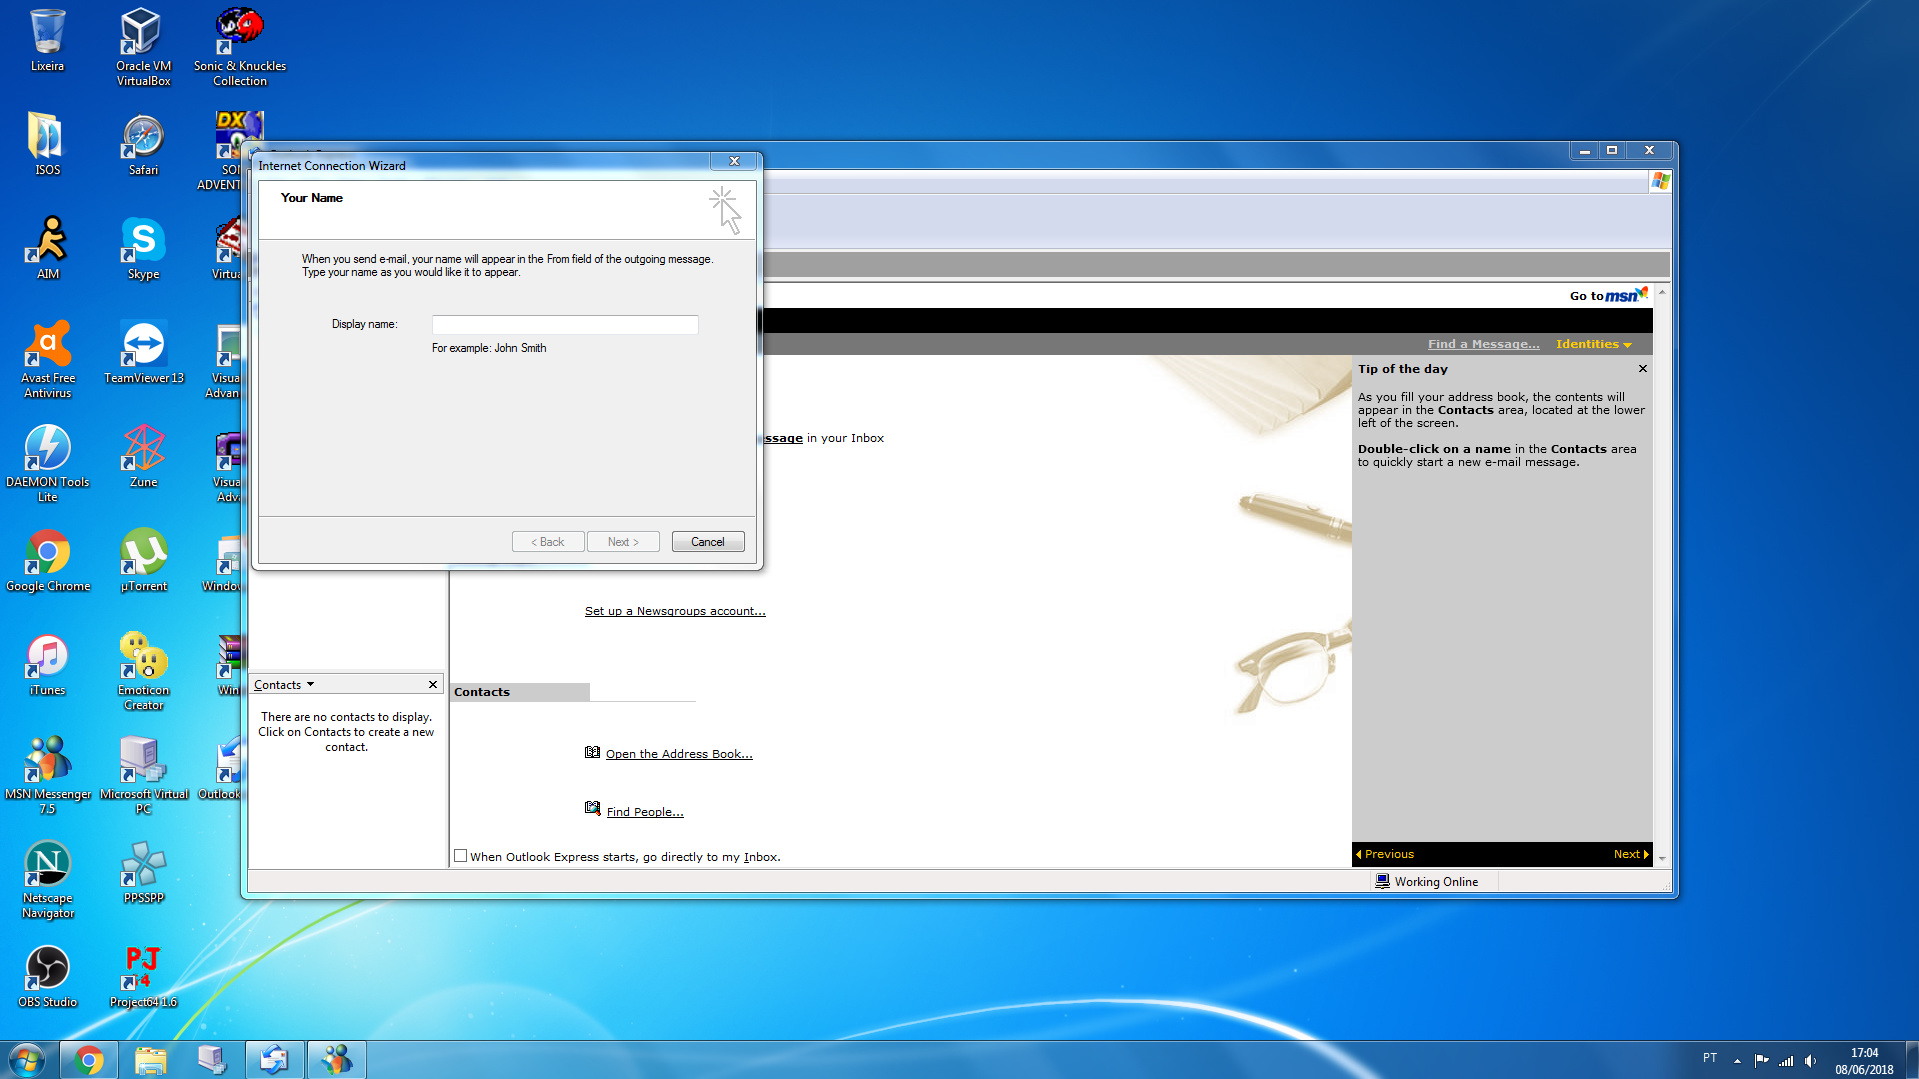Launch PPSSPP emulator from desktop

pos(143,871)
